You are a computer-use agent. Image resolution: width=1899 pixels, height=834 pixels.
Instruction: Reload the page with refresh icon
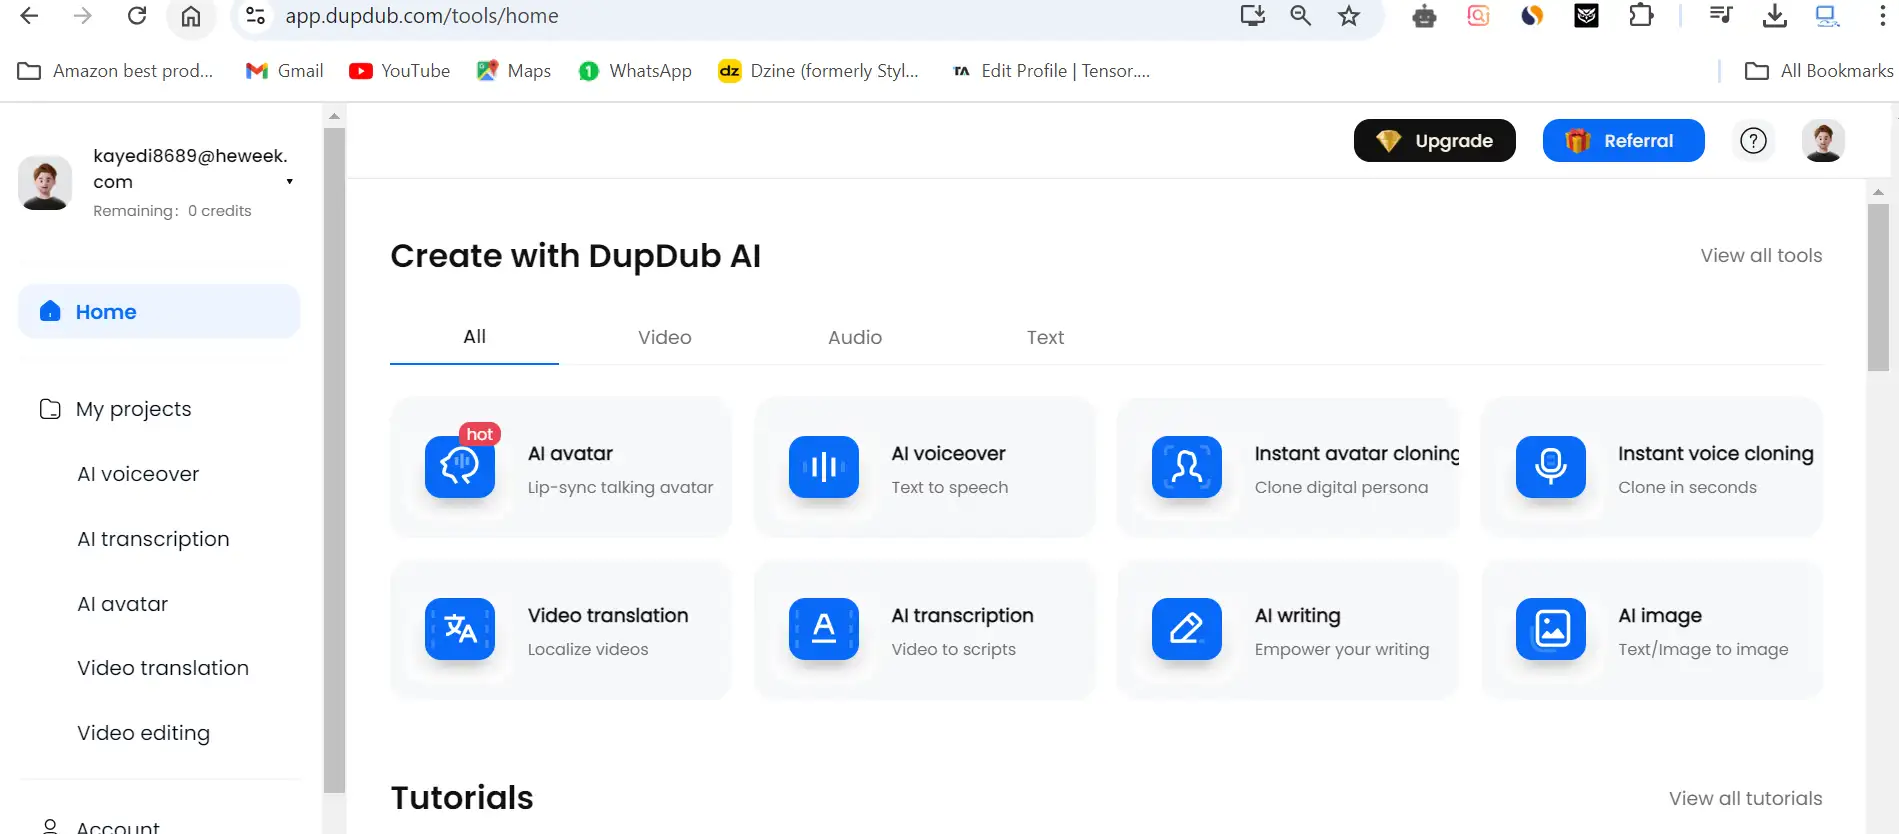(137, 16)
